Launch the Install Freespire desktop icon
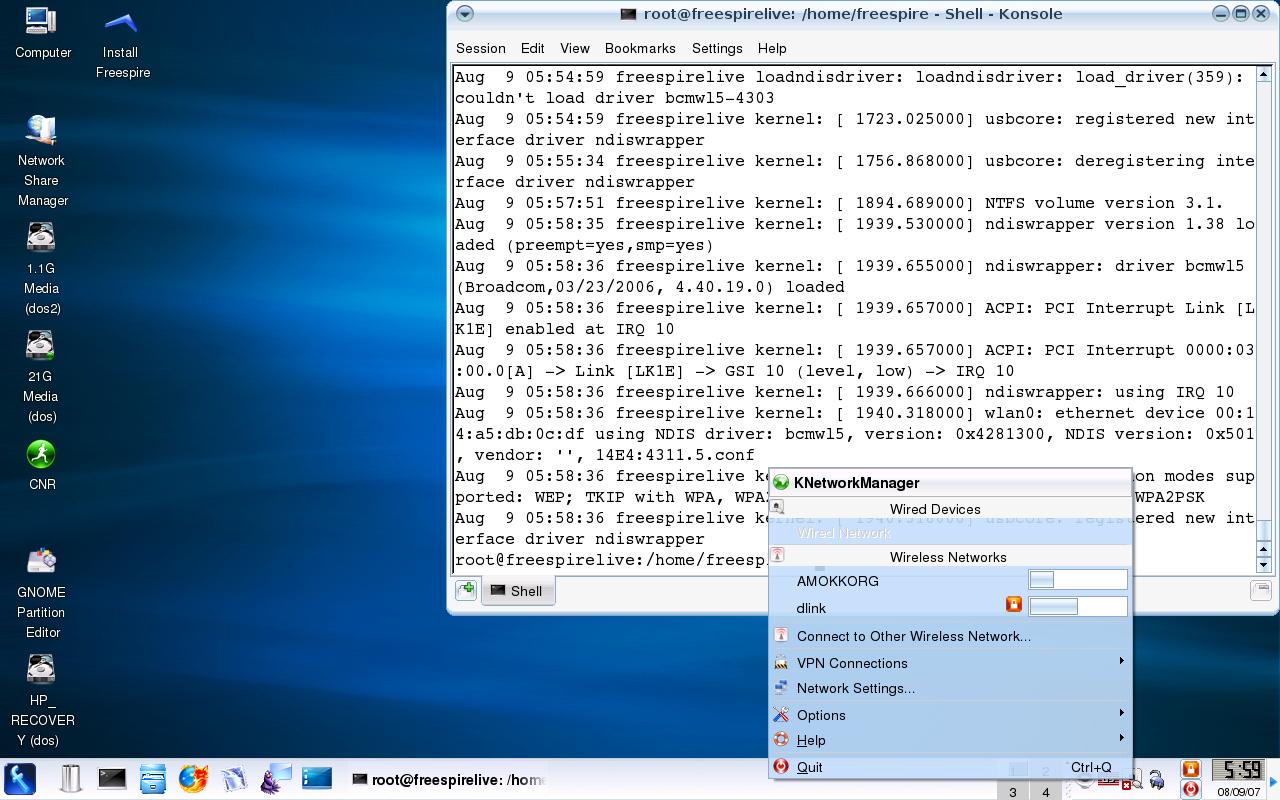This screenshot has width=1280, height=800. (x=121, y=42)
